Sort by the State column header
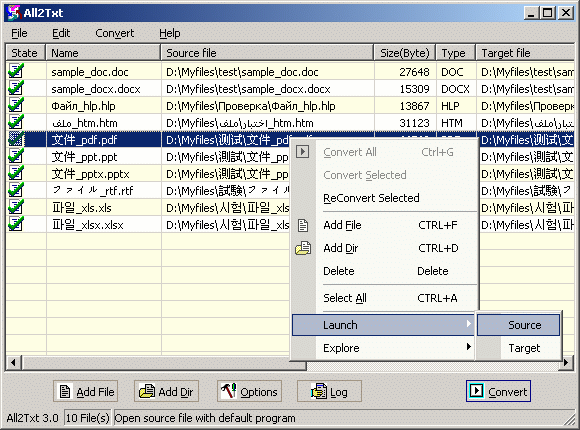 (x=26, y=53)
